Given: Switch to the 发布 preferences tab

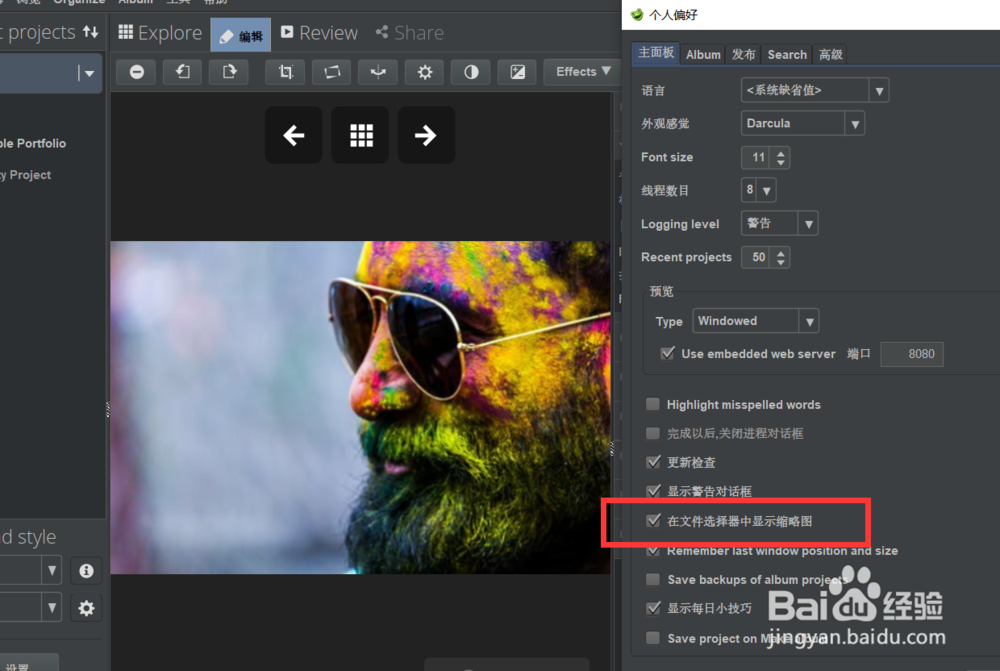Looking at the screenshot, I should pos(743,55).
